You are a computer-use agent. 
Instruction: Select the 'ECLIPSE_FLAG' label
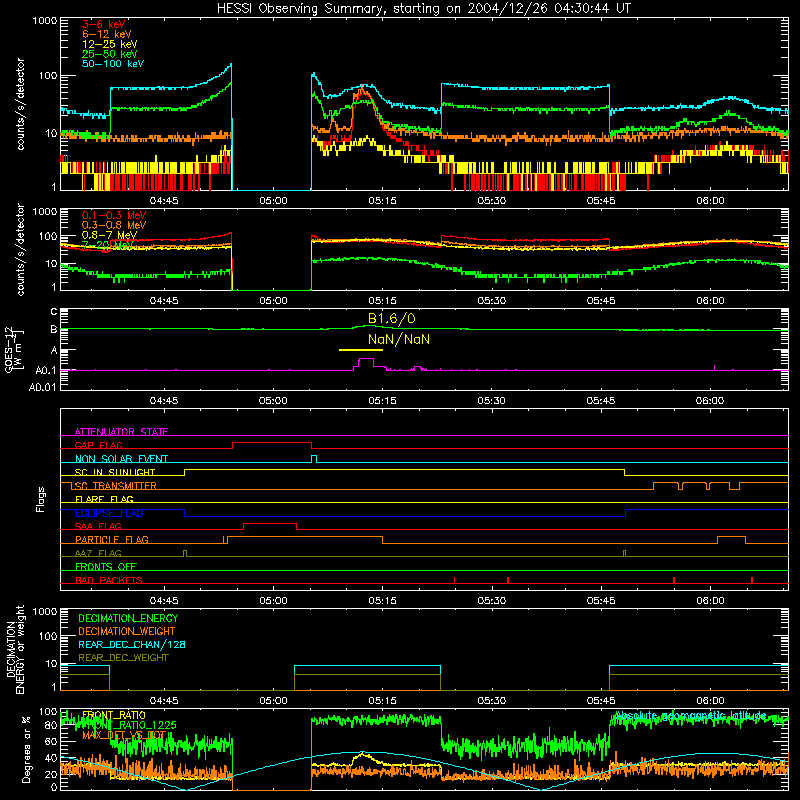(x=109, y=513)
